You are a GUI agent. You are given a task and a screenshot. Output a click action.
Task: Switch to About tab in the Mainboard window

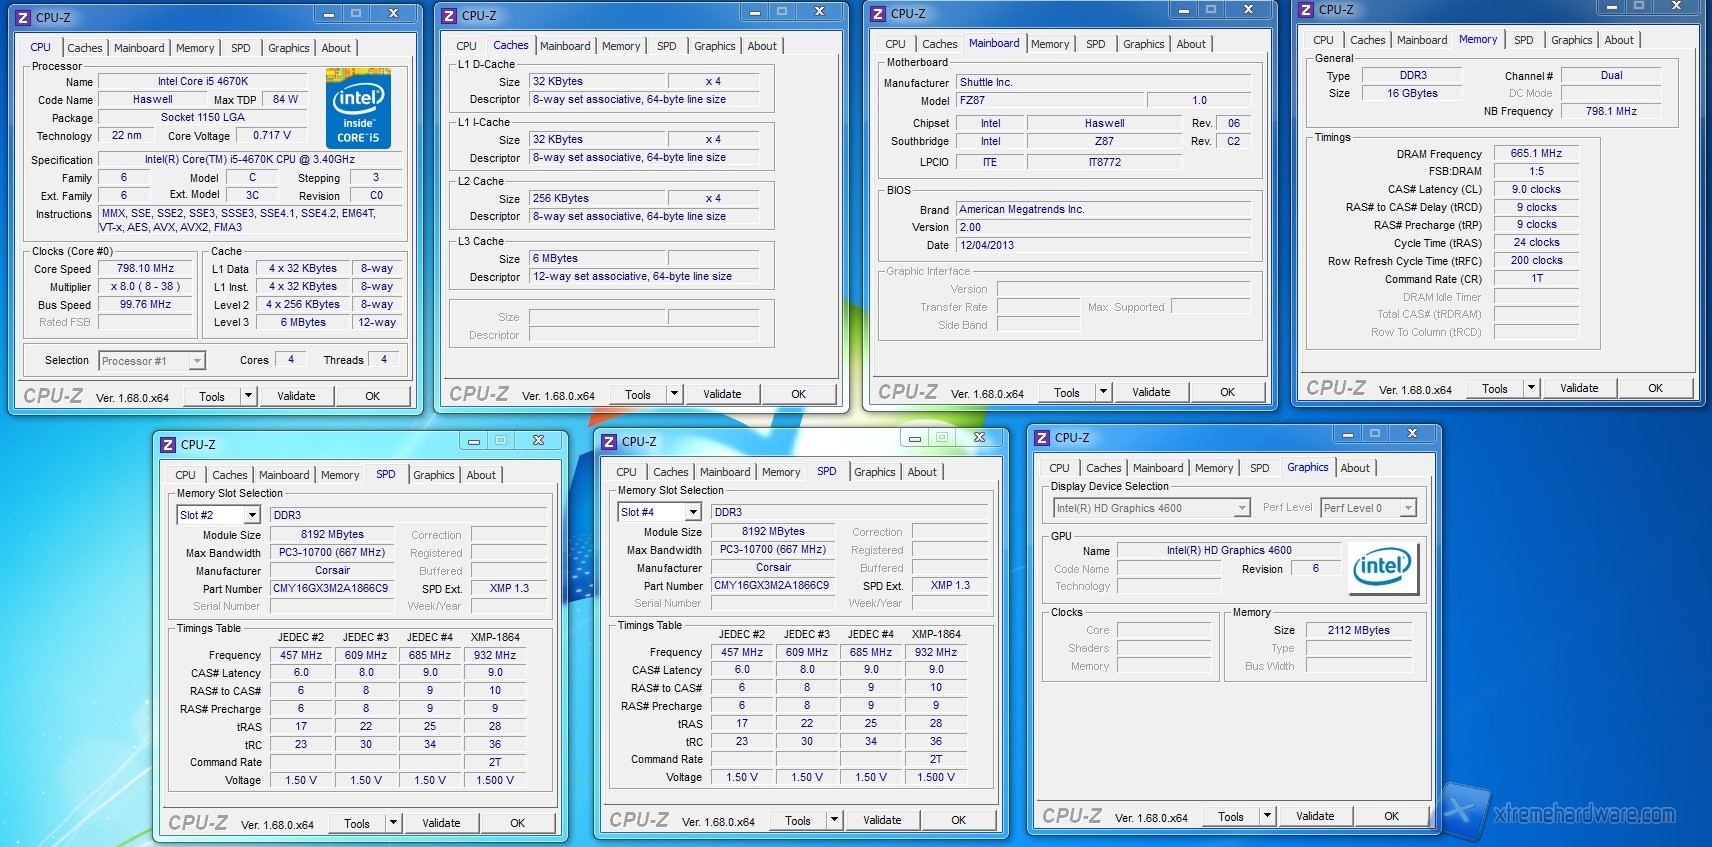[1190, 44]
